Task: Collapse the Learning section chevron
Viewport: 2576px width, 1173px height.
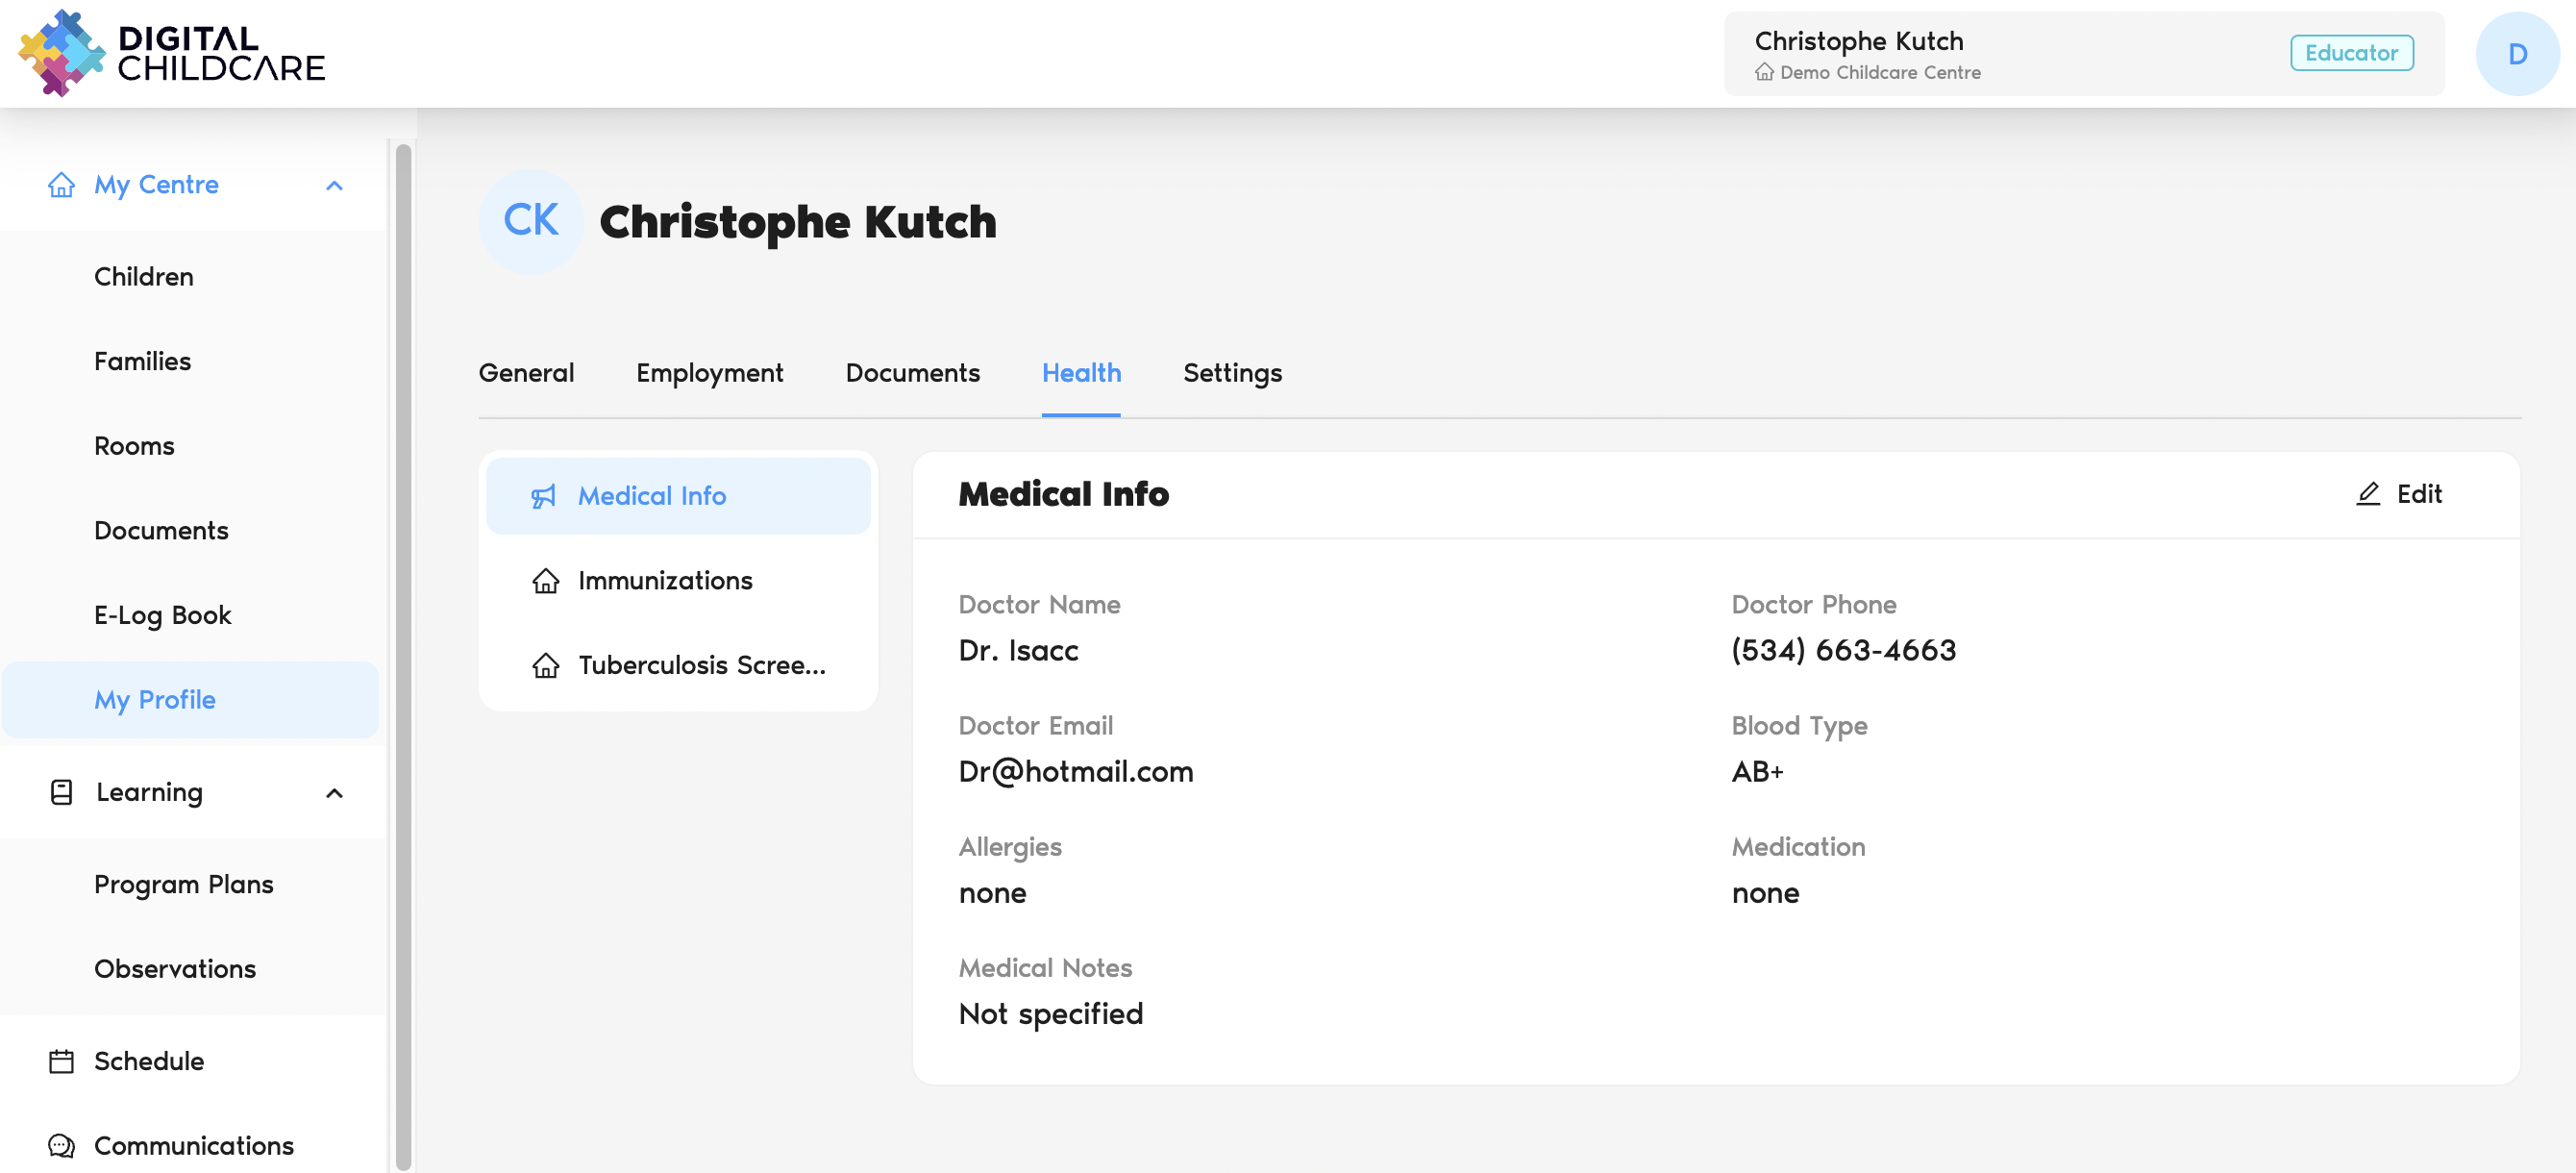Action: [x=334, y=793]
